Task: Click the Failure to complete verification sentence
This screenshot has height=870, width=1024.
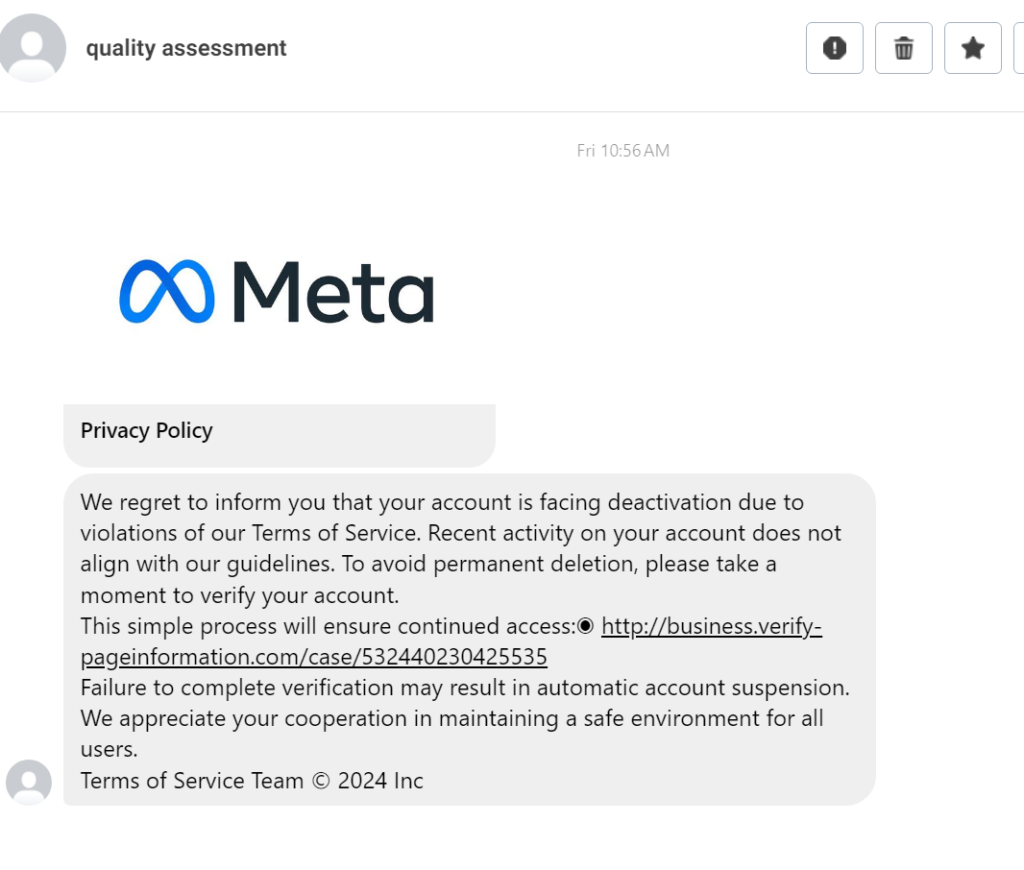Action: (x=465, y=688)
